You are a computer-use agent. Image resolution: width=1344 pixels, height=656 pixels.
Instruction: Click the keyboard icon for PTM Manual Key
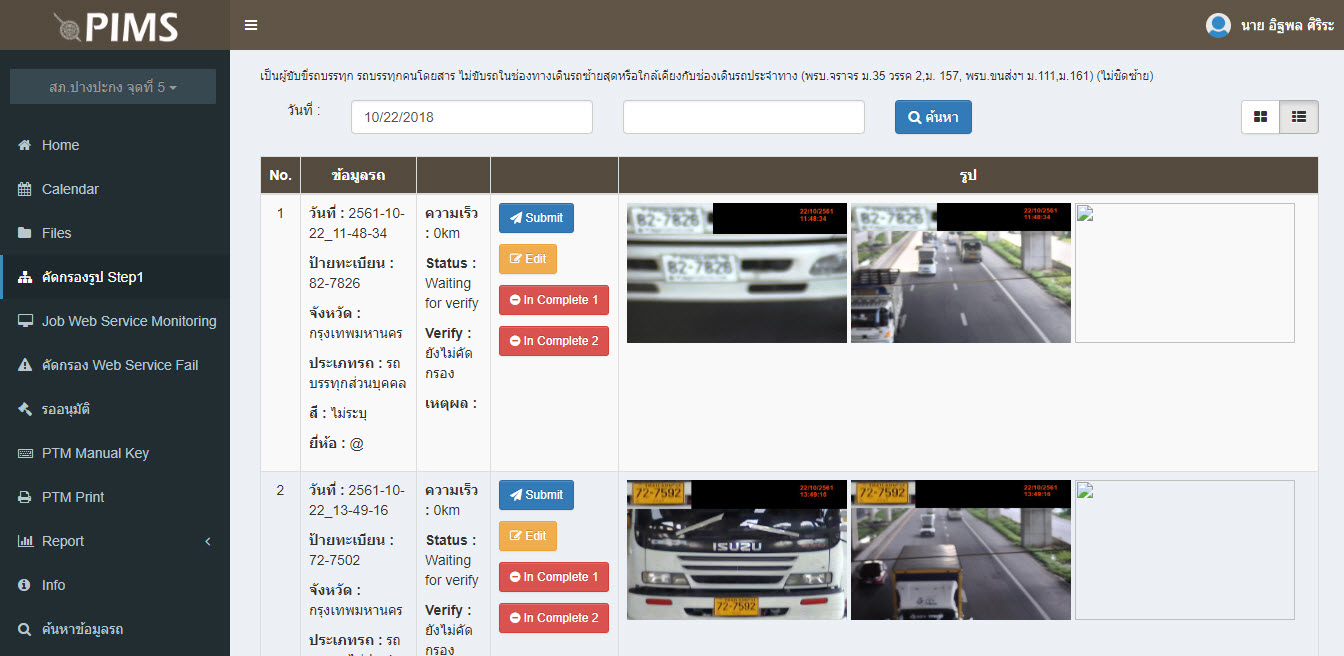[x=25, y=453]
